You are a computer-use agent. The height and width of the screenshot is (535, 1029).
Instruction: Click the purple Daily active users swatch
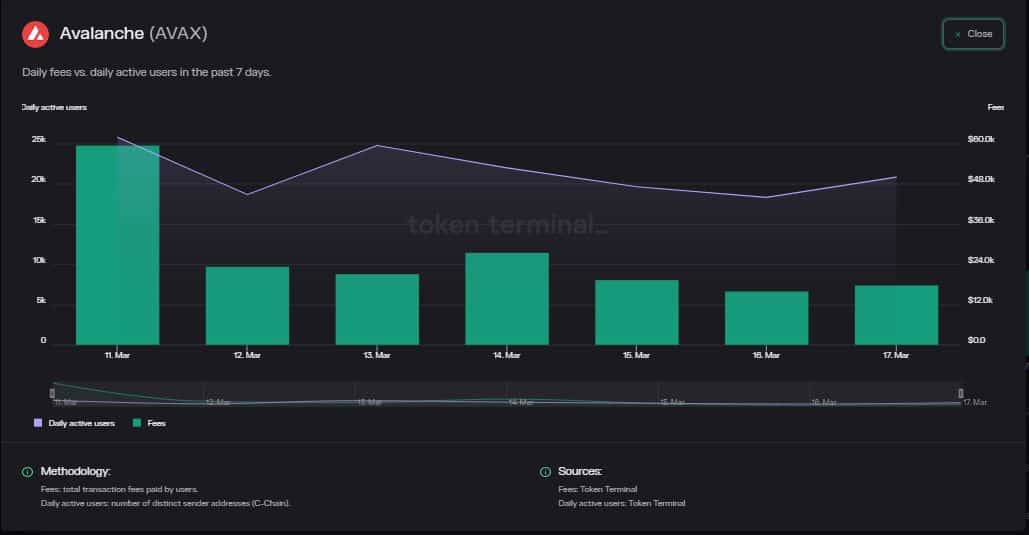pos(38,423)
